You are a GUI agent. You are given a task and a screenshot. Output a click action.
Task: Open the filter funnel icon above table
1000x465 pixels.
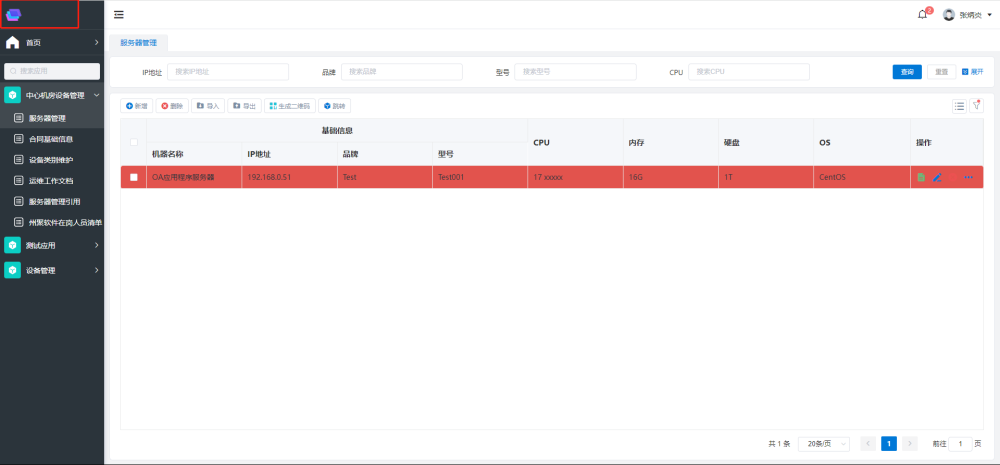tap(976, 105)
